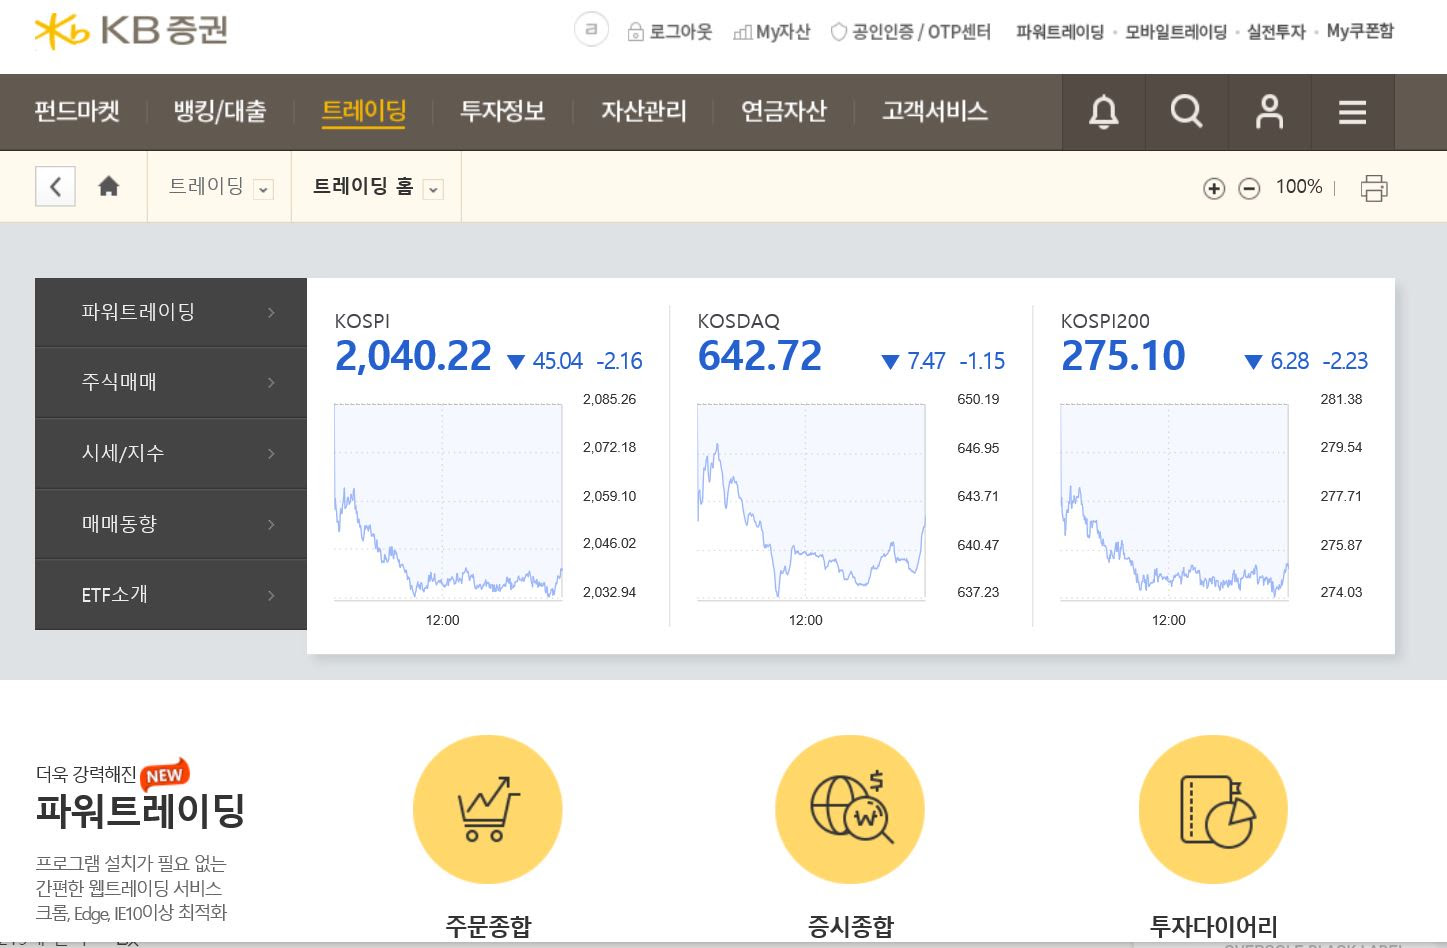The height and width of the screenshot is (948, 1447).
Task: Click the large 파워트레이딩 heading
Action: click(x=140, y=811)
